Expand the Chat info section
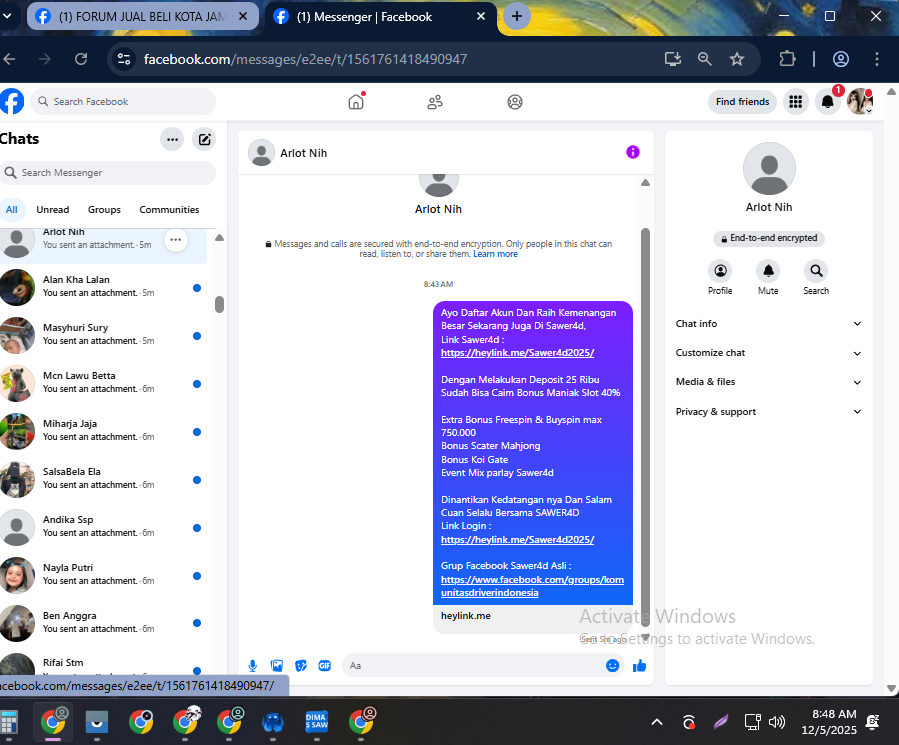 (768, 323)
